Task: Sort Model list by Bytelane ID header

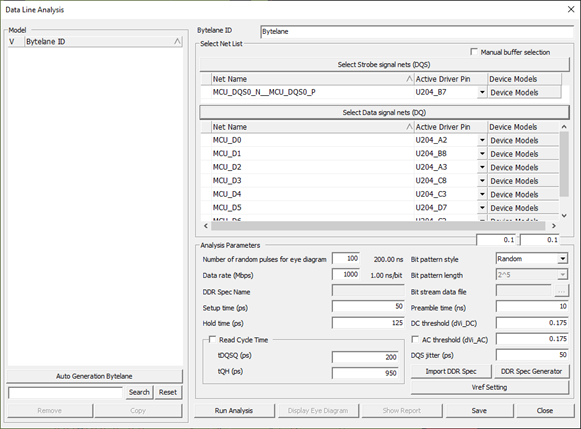Action: click(103, 41)
